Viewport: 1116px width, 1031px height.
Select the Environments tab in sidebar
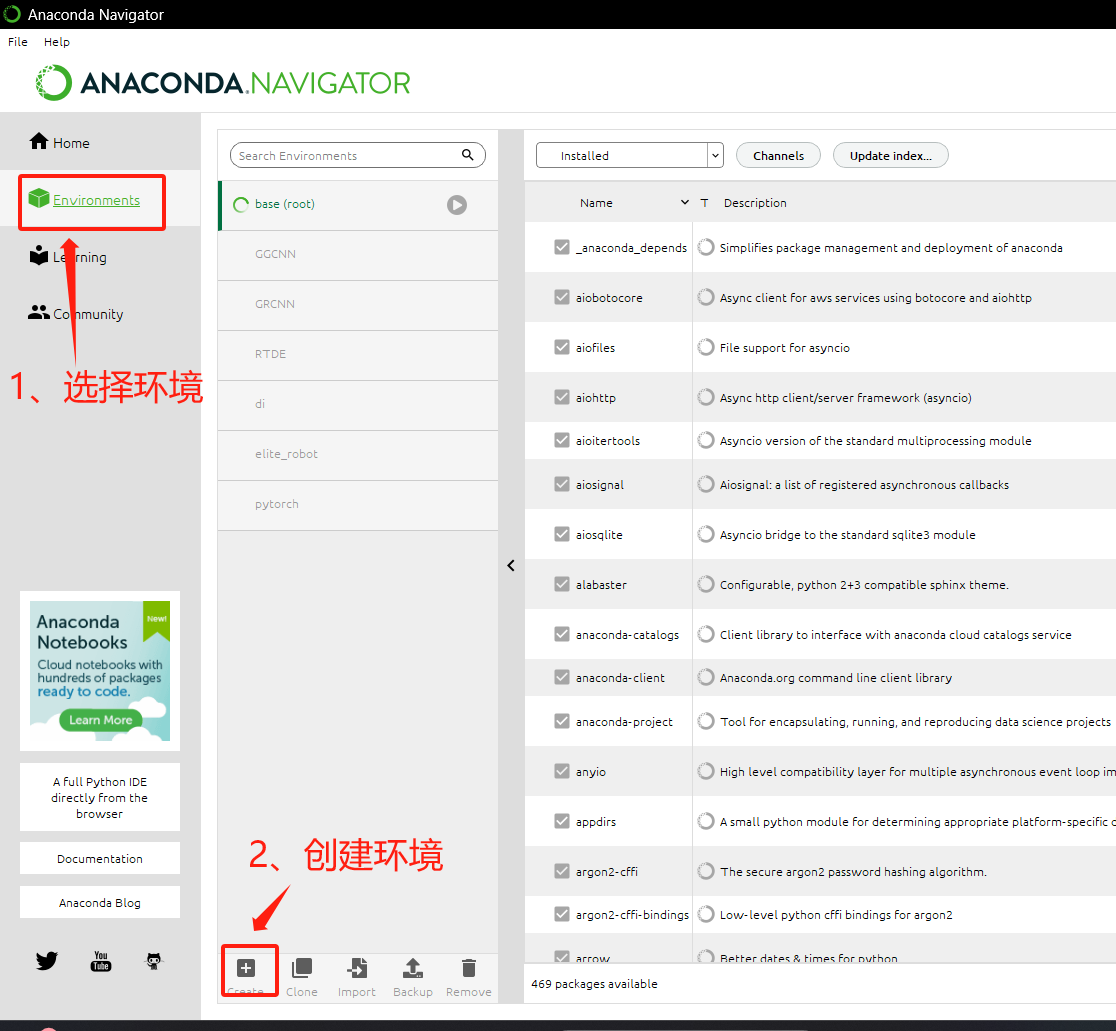pyautogui.click(x=84, y=200)
